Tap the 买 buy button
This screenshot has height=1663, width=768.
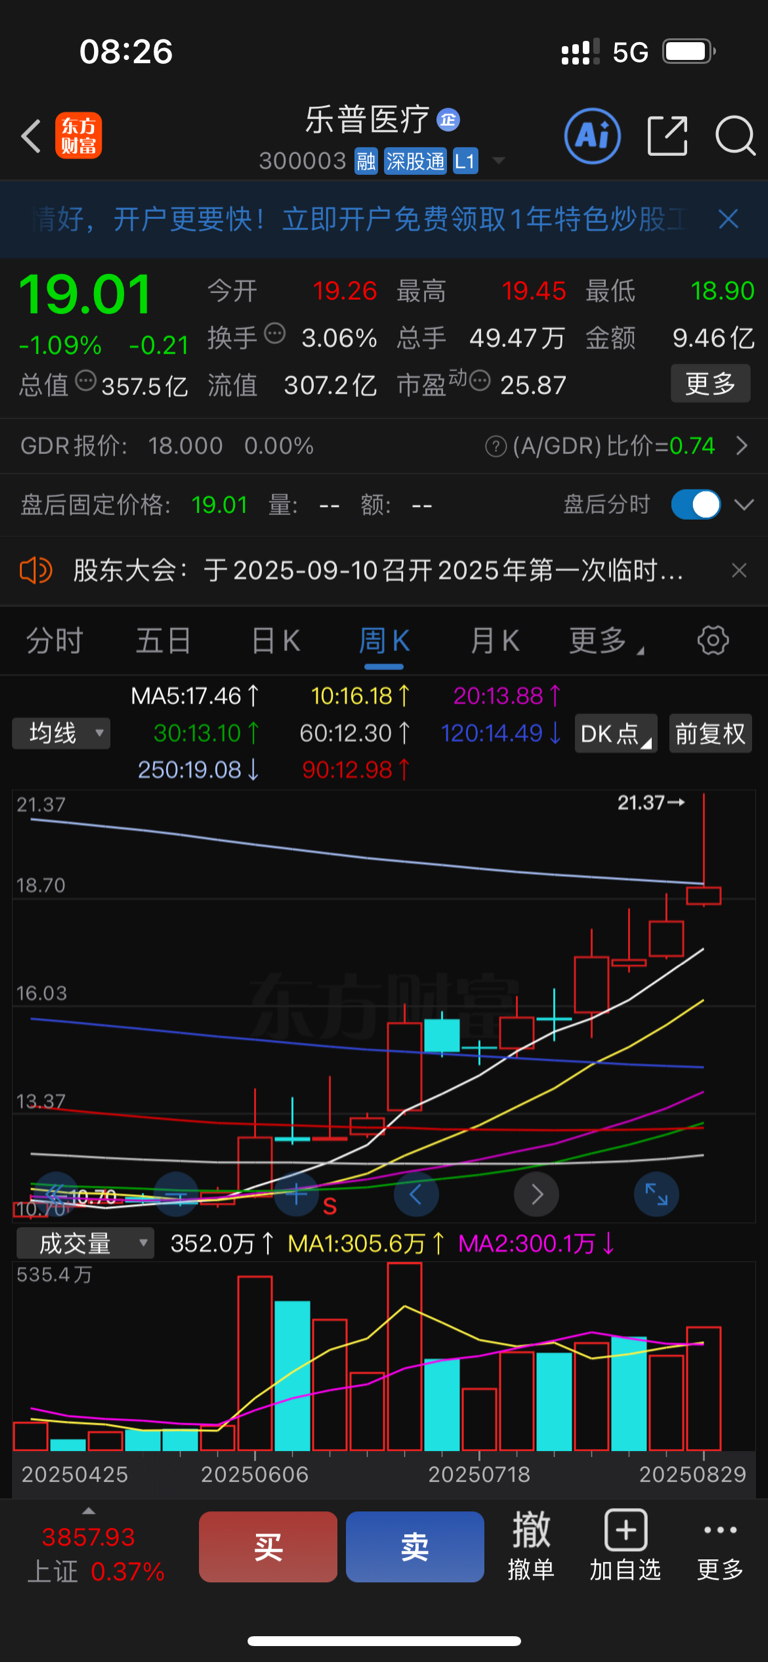[x=268, y=1547]
